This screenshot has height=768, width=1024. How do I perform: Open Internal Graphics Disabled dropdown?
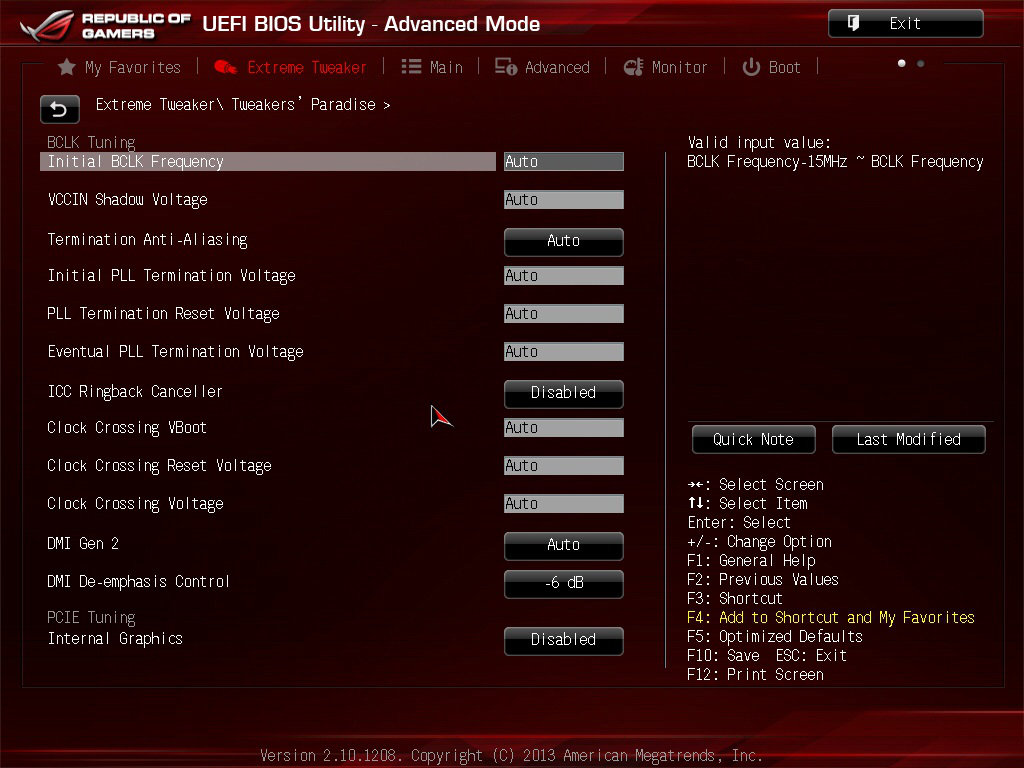click(564, 640)
